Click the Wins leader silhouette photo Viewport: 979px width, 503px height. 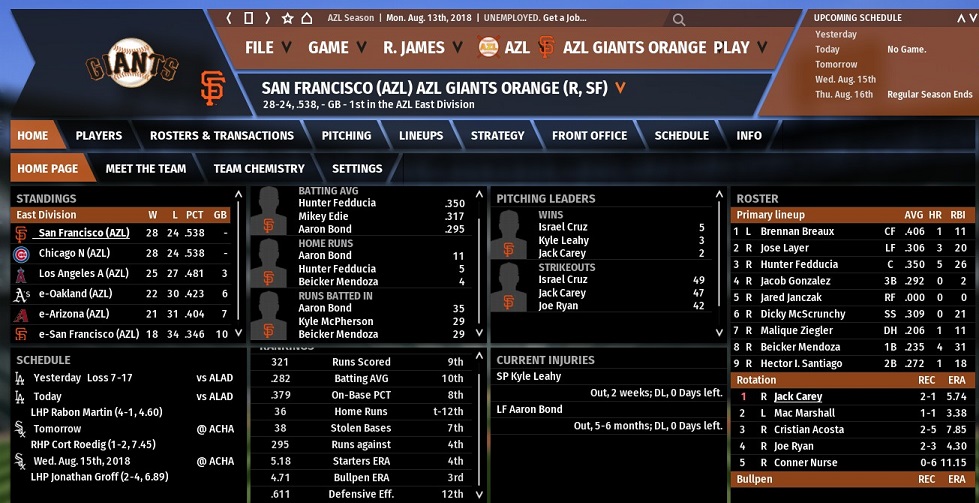pyautogui.click(x=508, y=235)
